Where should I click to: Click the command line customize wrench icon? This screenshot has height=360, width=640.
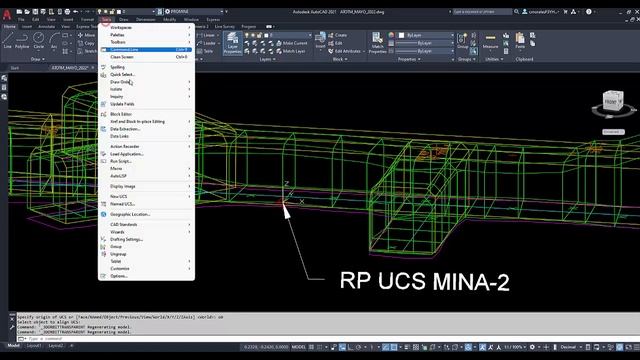coord(12,327)
